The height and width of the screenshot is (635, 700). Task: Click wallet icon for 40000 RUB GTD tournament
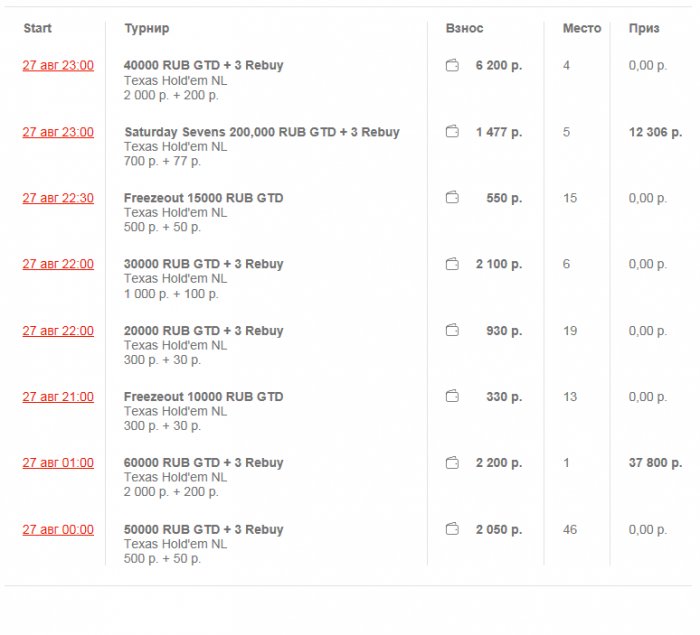[x=452, y=66]
